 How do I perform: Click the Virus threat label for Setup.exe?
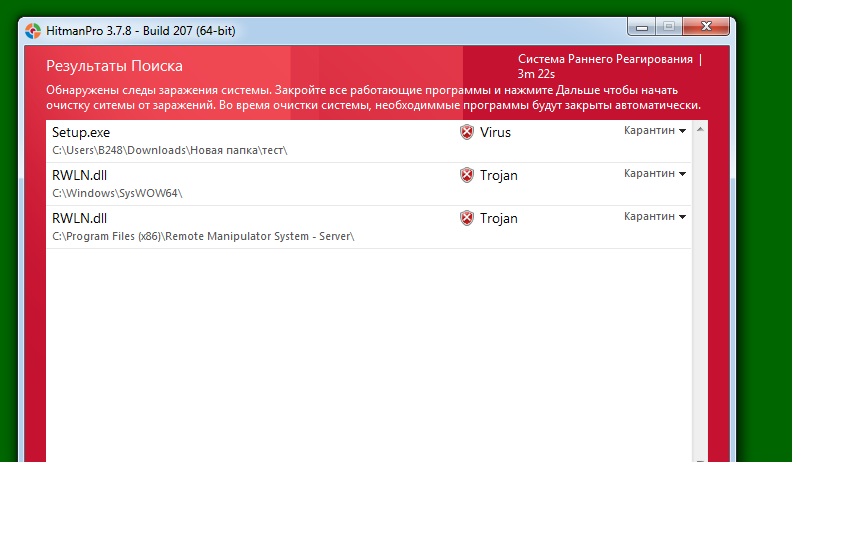pyautogui.click(x=495, y=132)
